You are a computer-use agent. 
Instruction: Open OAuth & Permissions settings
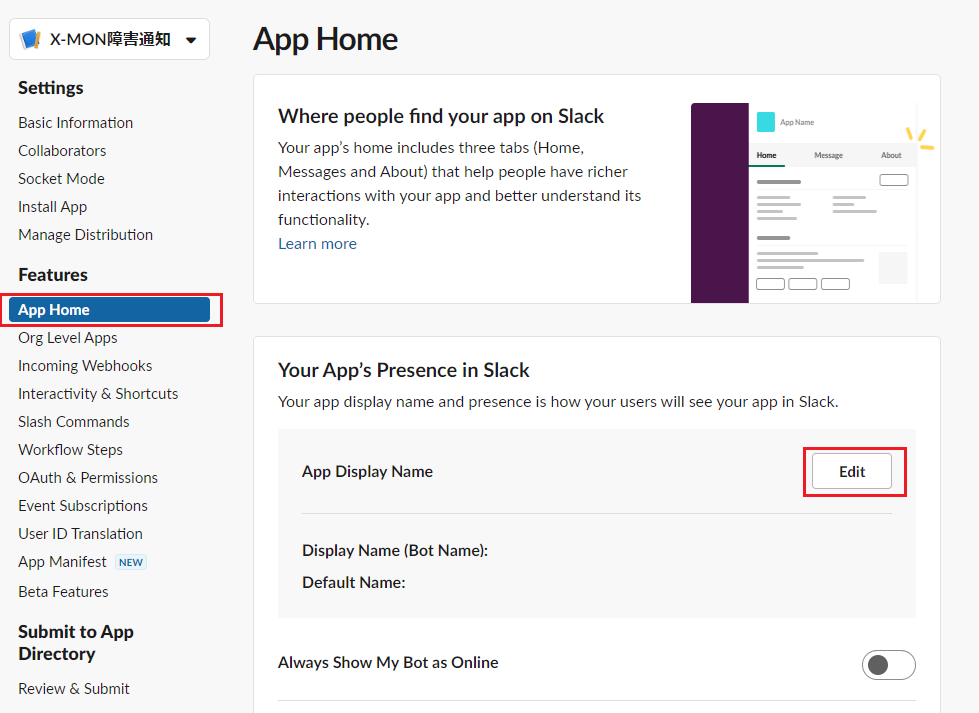pyautogui.click(x=88, y=478)
